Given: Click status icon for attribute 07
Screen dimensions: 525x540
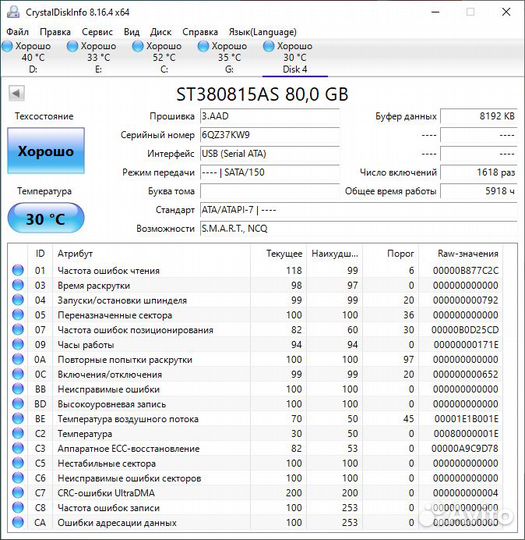Looking at the screenshot, I should [x=18, y=330].
